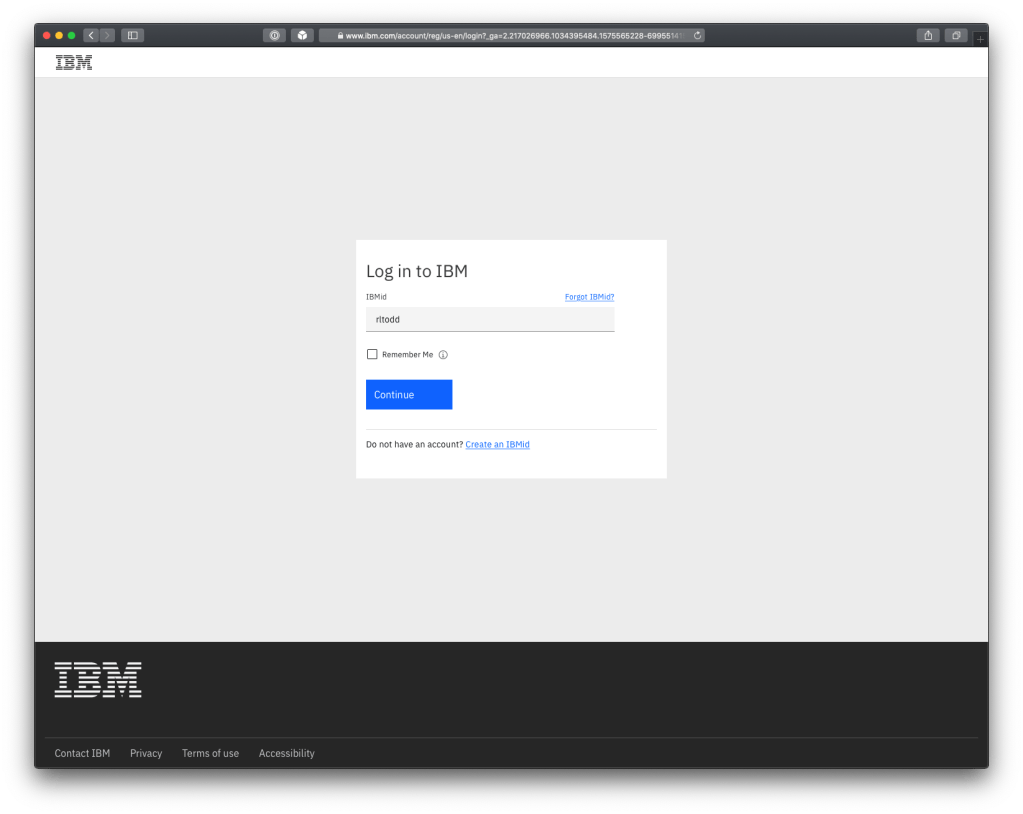Show all tabs overview in Safari

point(956,36)
